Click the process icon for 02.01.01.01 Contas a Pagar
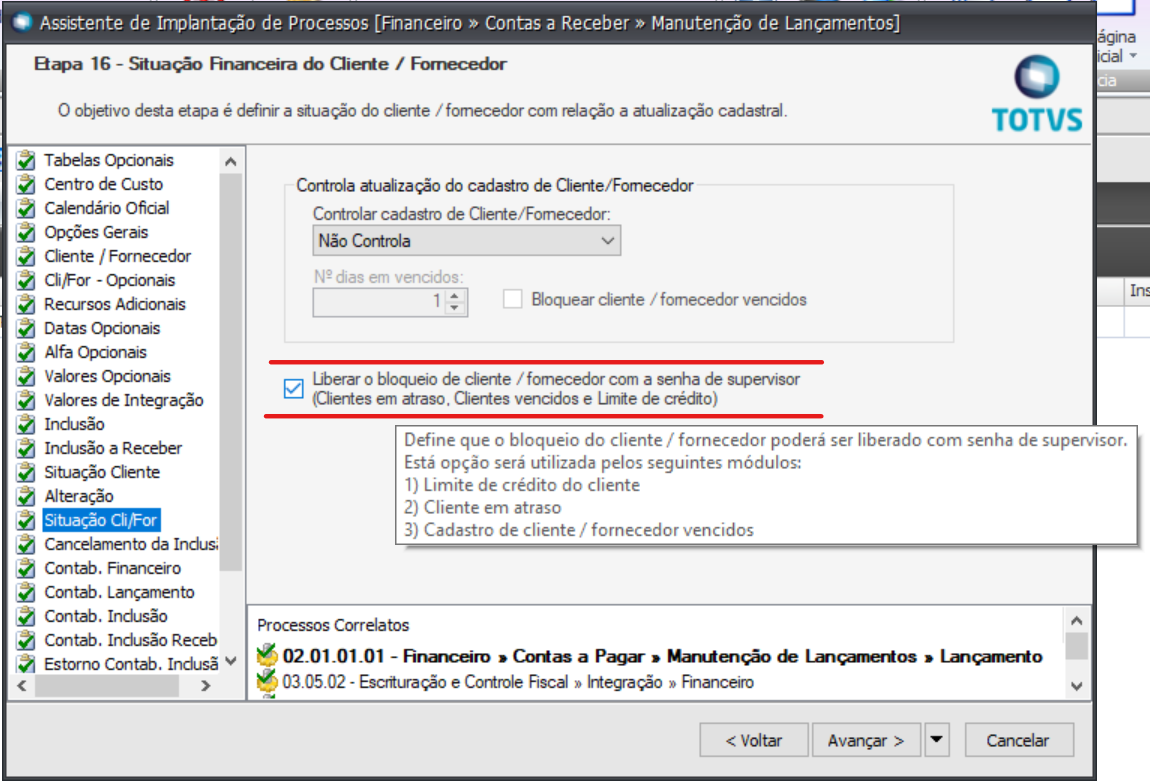 click(x=267, y=655)
